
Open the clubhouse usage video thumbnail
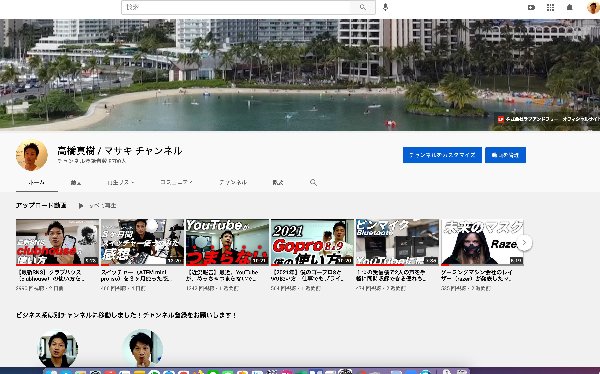[x=57, y=242]
